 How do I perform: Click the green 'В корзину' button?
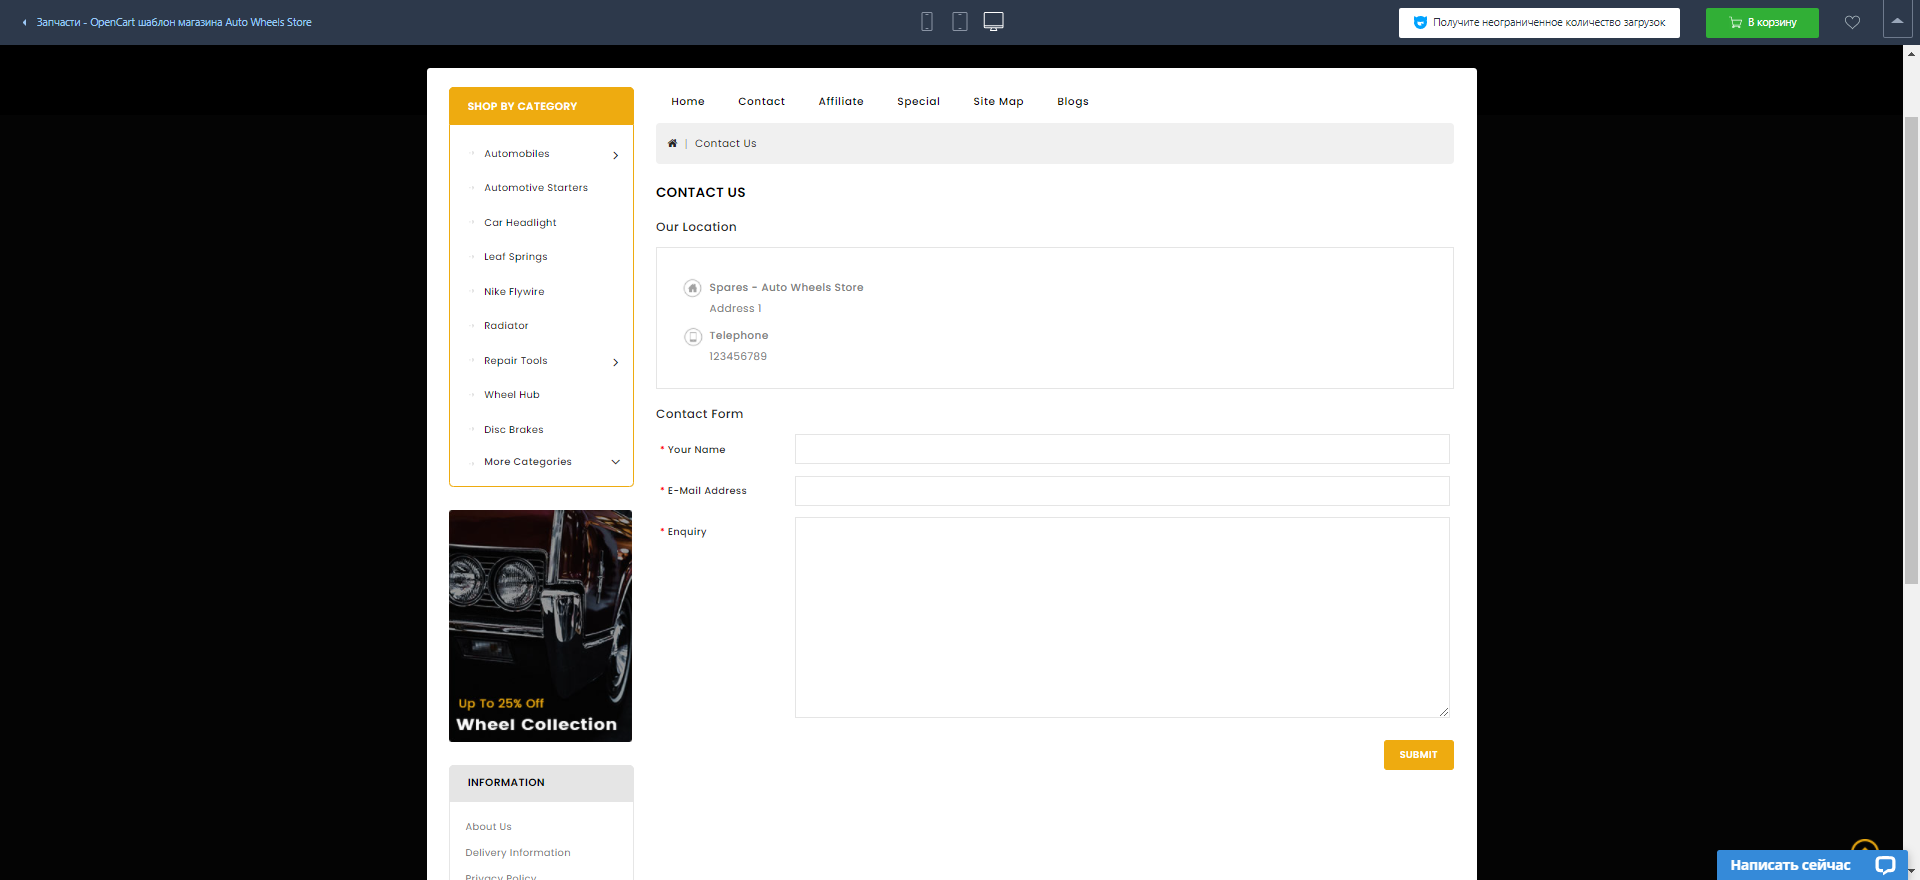1761,22
